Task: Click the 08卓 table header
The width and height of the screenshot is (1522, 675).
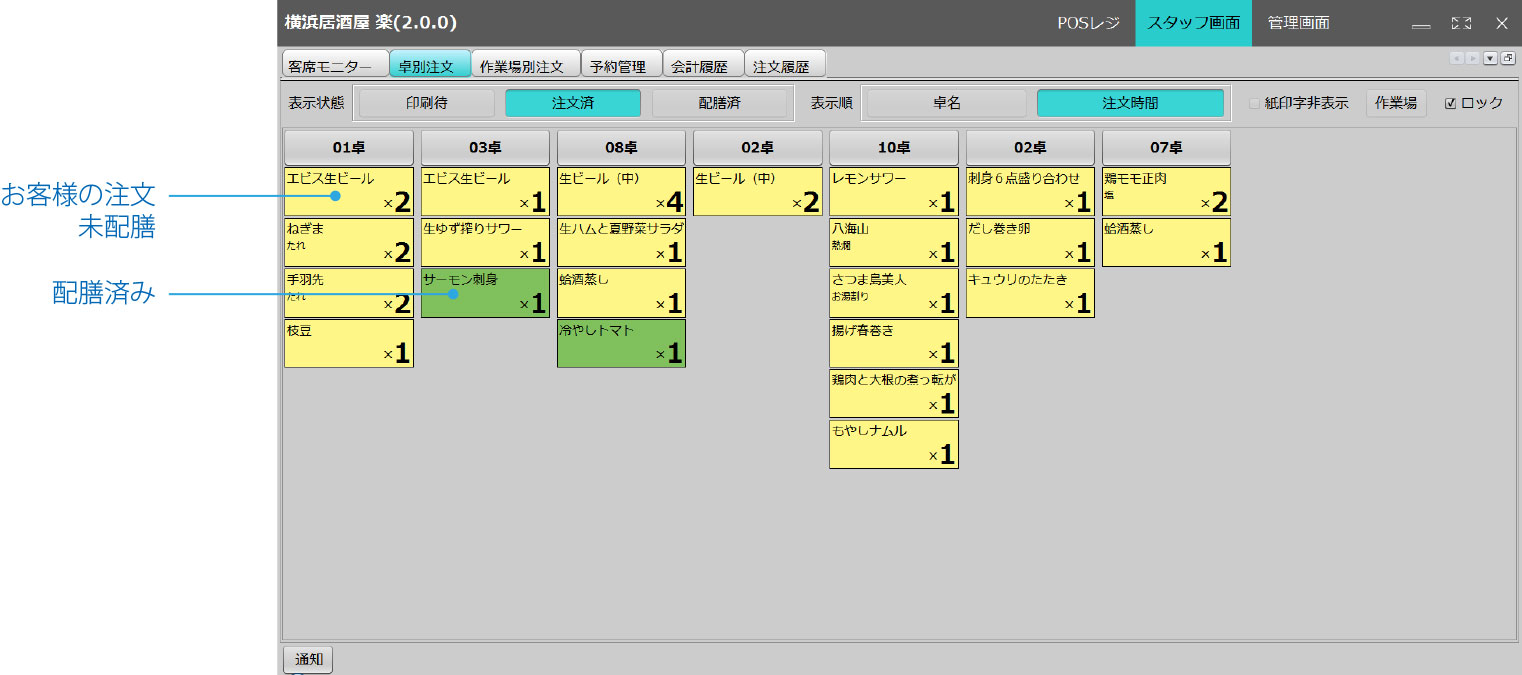Action: pos(621,147)
